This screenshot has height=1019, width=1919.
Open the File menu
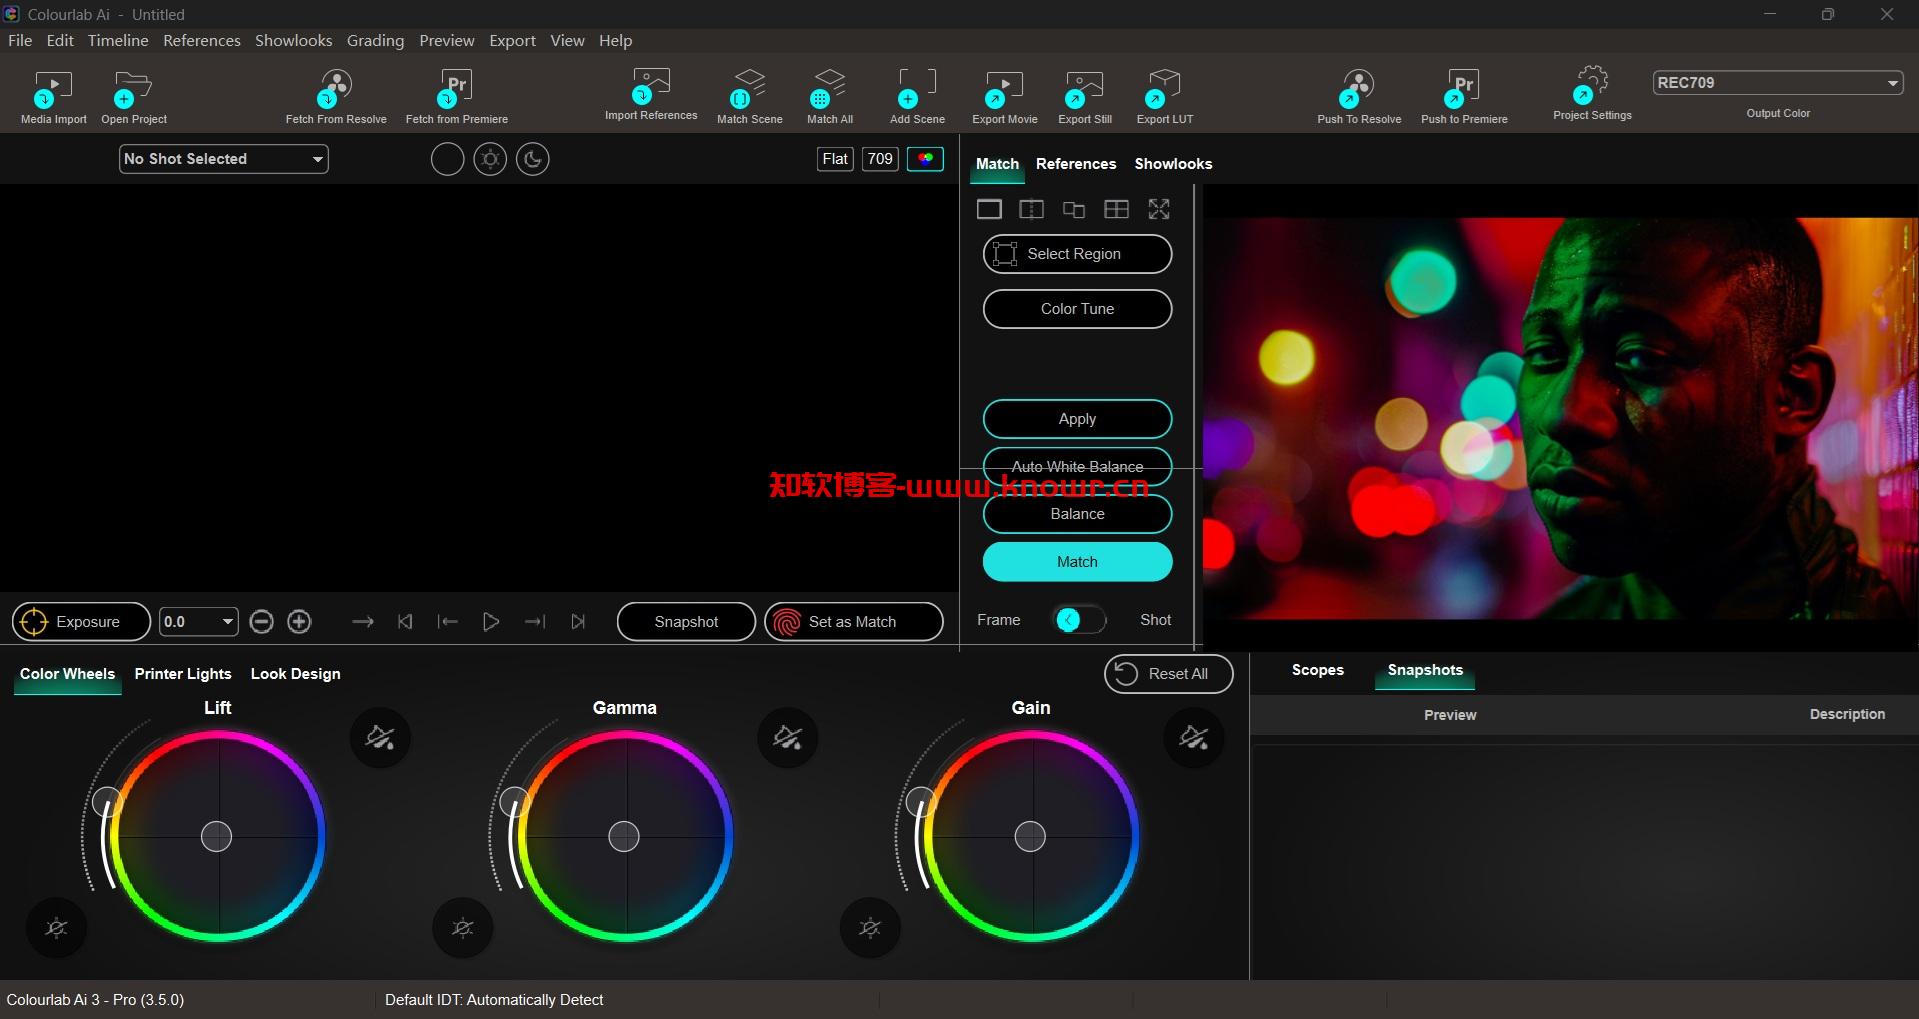[x=20, y=41]
